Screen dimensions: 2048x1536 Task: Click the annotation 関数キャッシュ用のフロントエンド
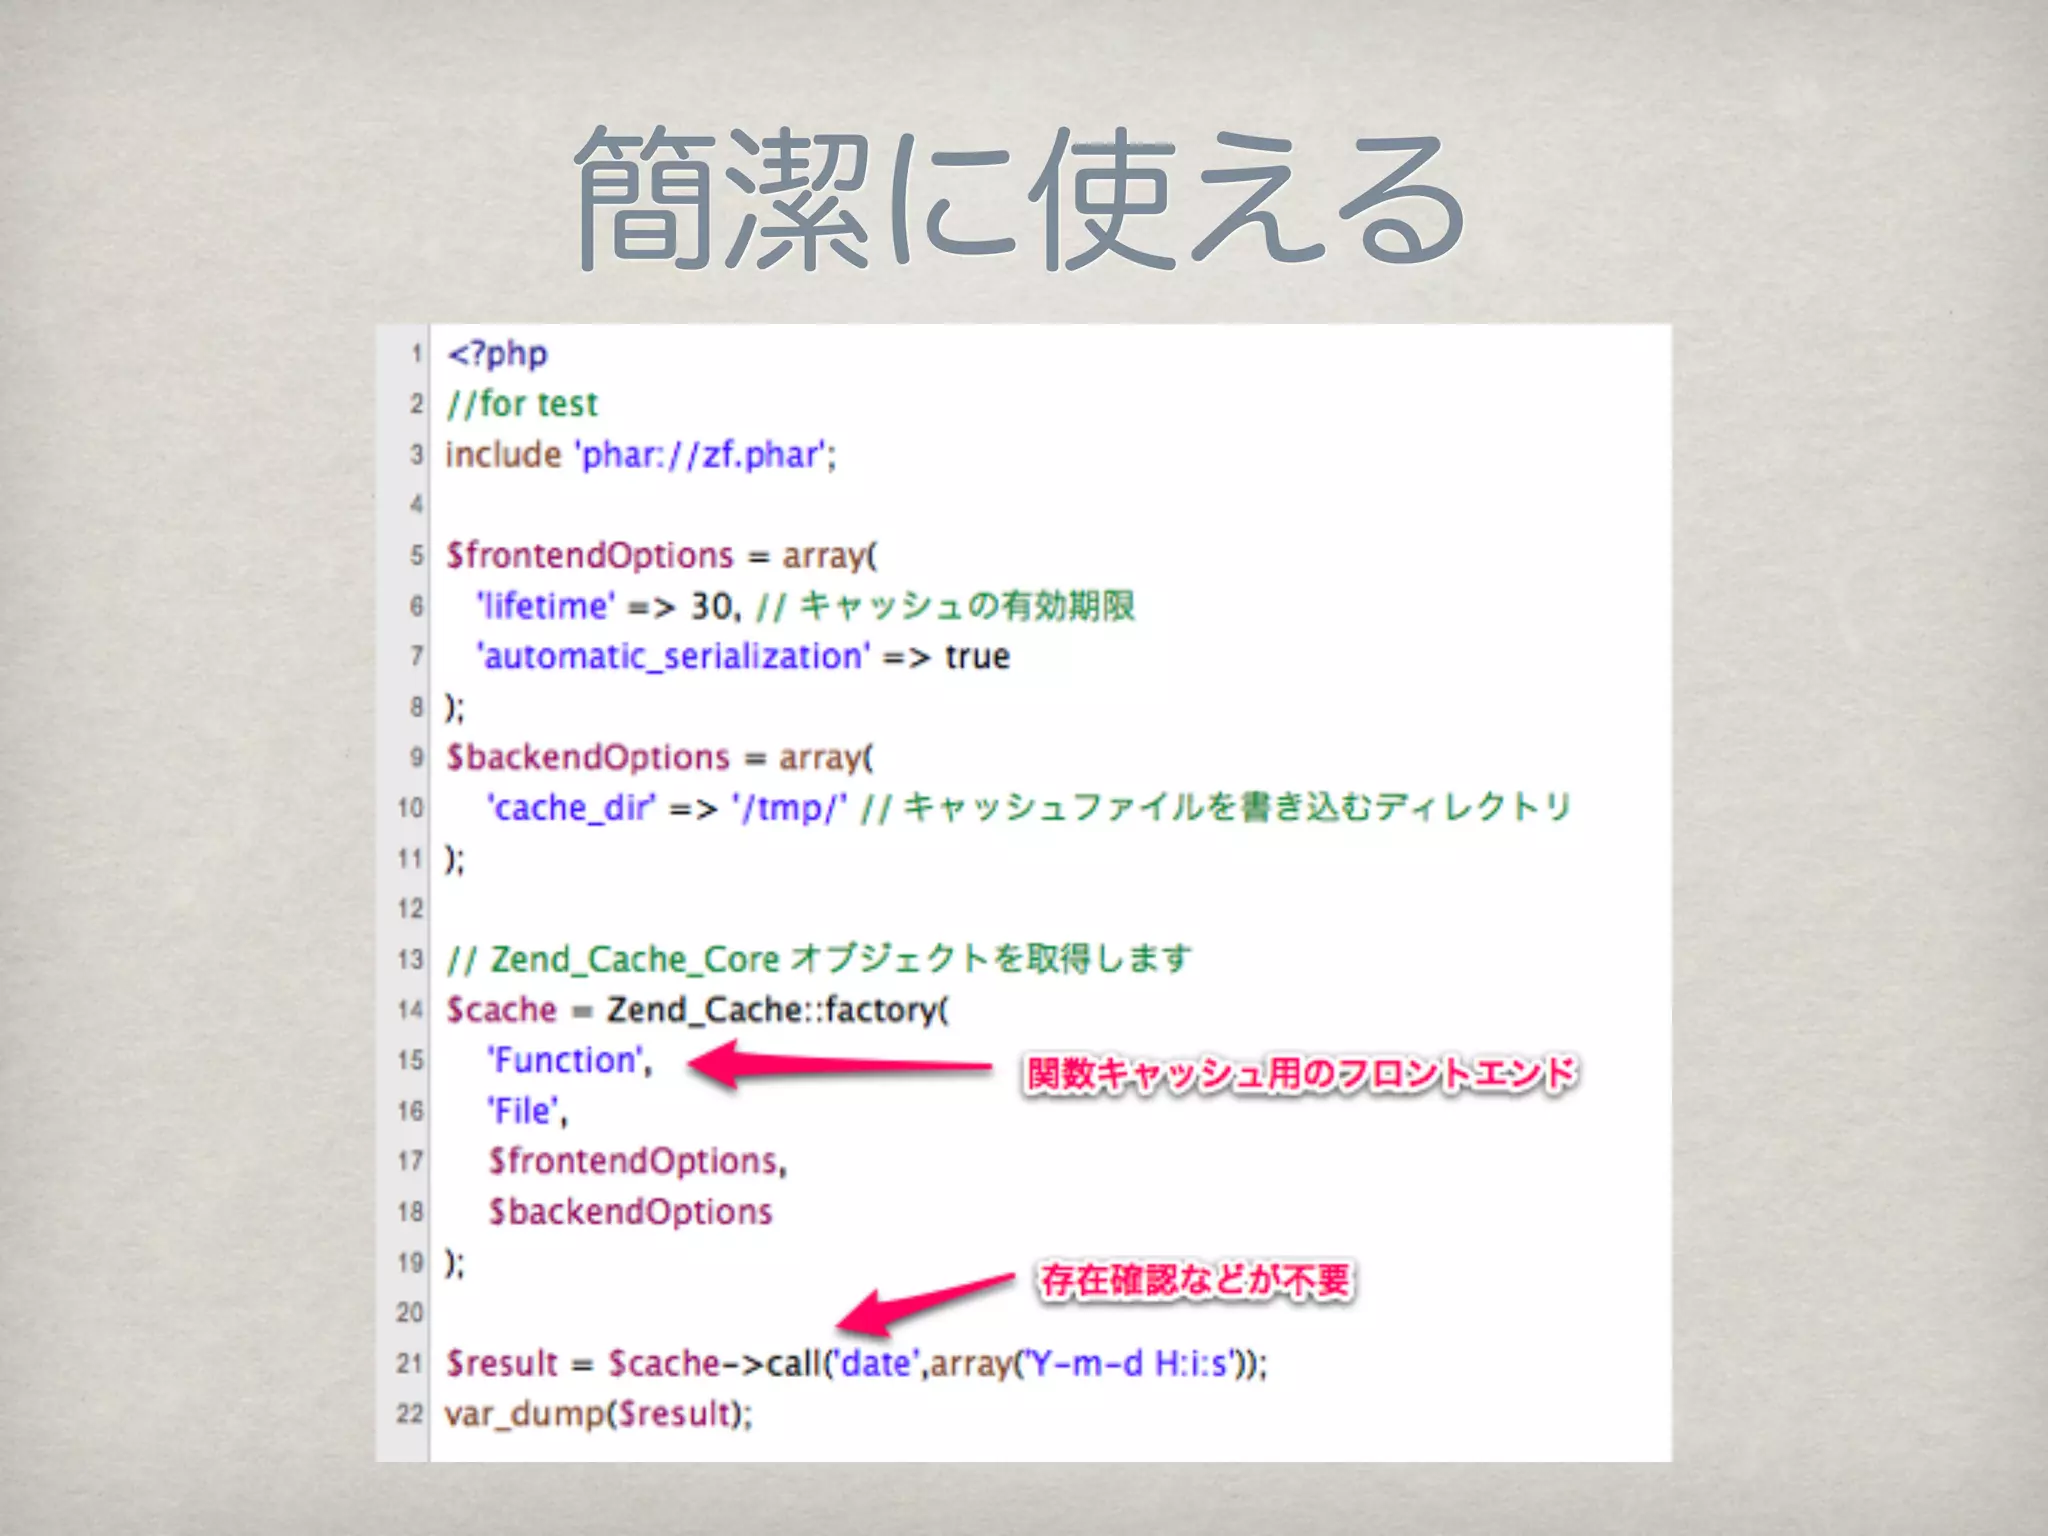click(x=1301, y=1074)
